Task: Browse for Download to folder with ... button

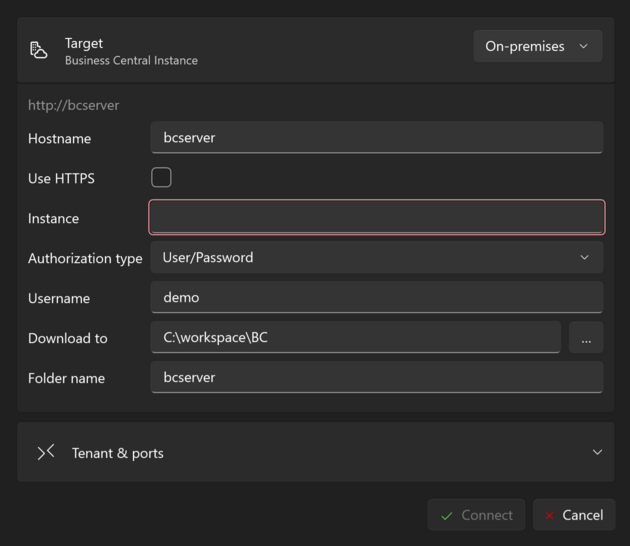Action: 586,337
